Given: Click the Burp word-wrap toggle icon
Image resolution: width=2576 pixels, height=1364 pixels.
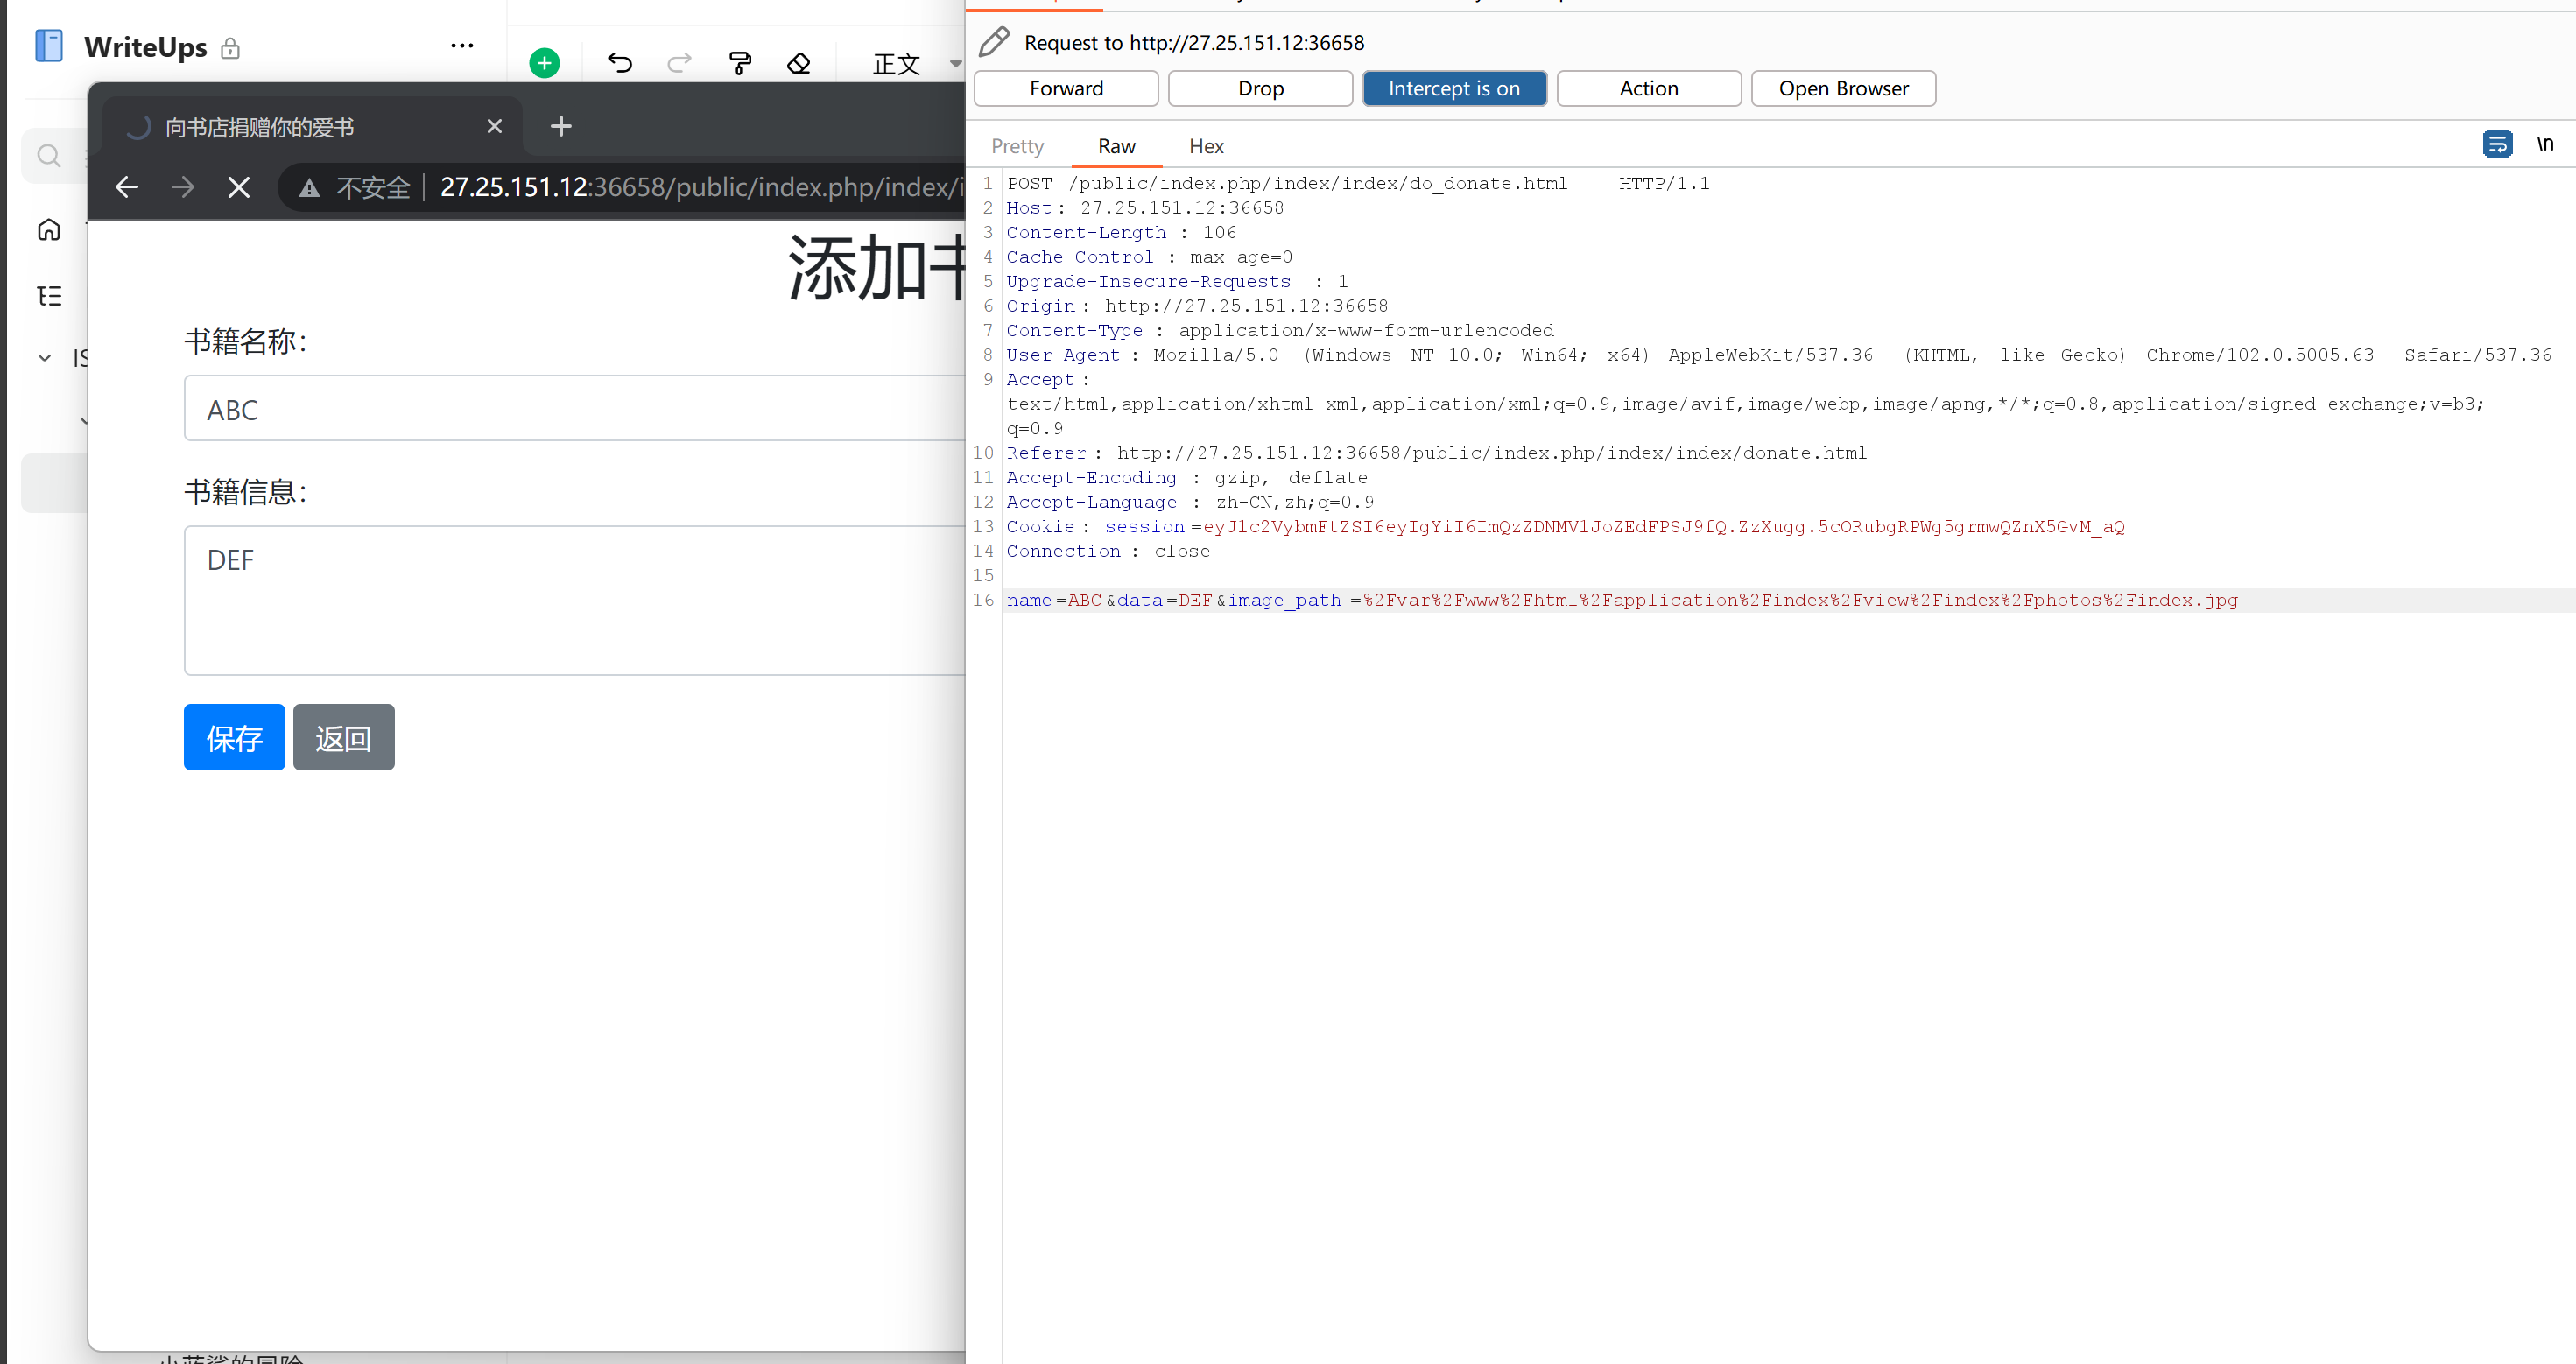Looking at the screenshot, I should coord(2496,144).
